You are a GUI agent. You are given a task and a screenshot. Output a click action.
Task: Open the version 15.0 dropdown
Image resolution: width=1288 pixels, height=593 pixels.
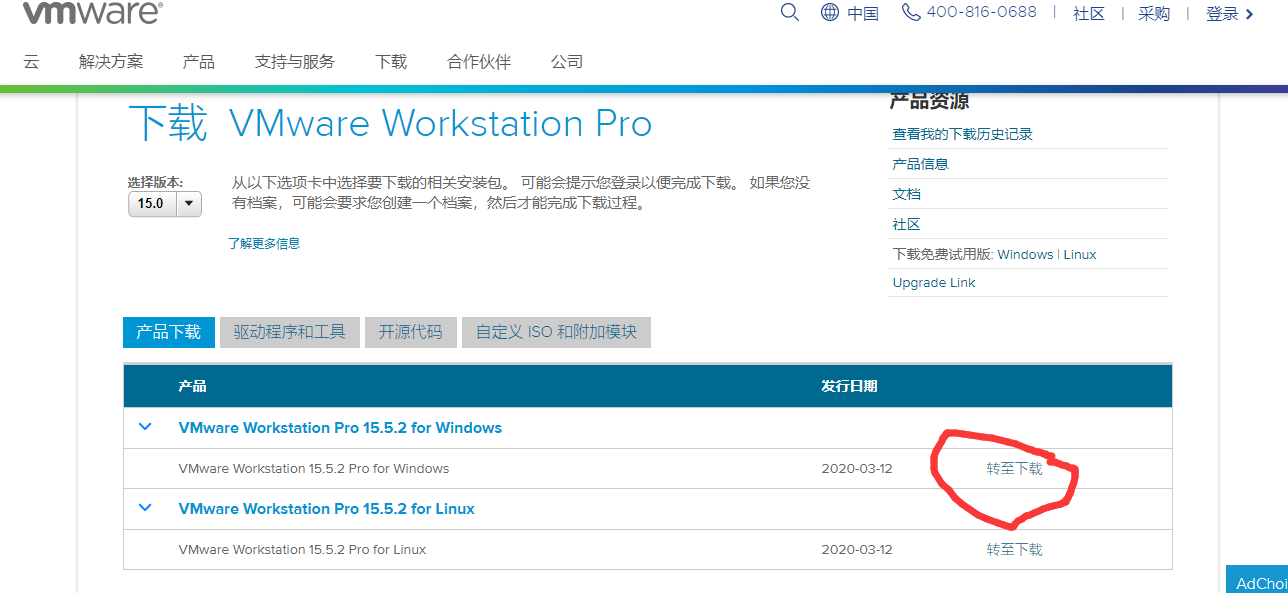[x=165, y=203]
